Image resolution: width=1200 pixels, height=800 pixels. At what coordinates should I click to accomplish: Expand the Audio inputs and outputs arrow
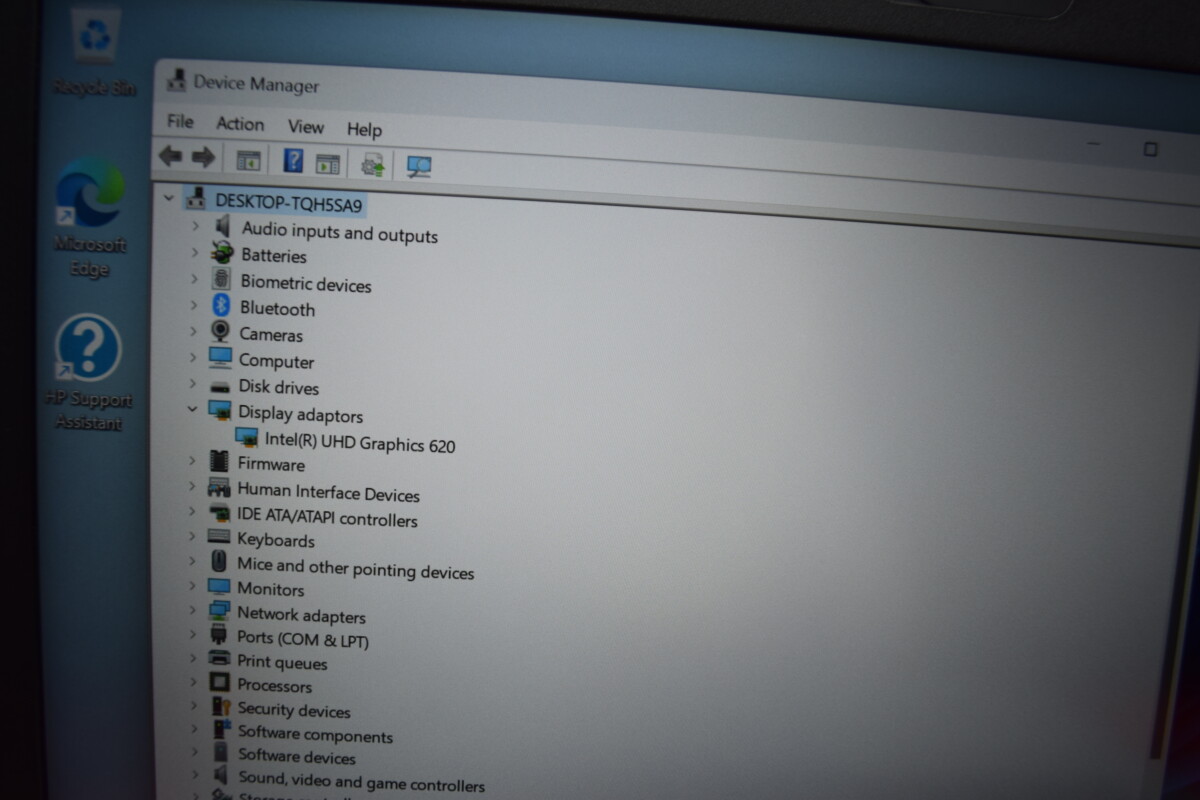click(x=196, y=227)
